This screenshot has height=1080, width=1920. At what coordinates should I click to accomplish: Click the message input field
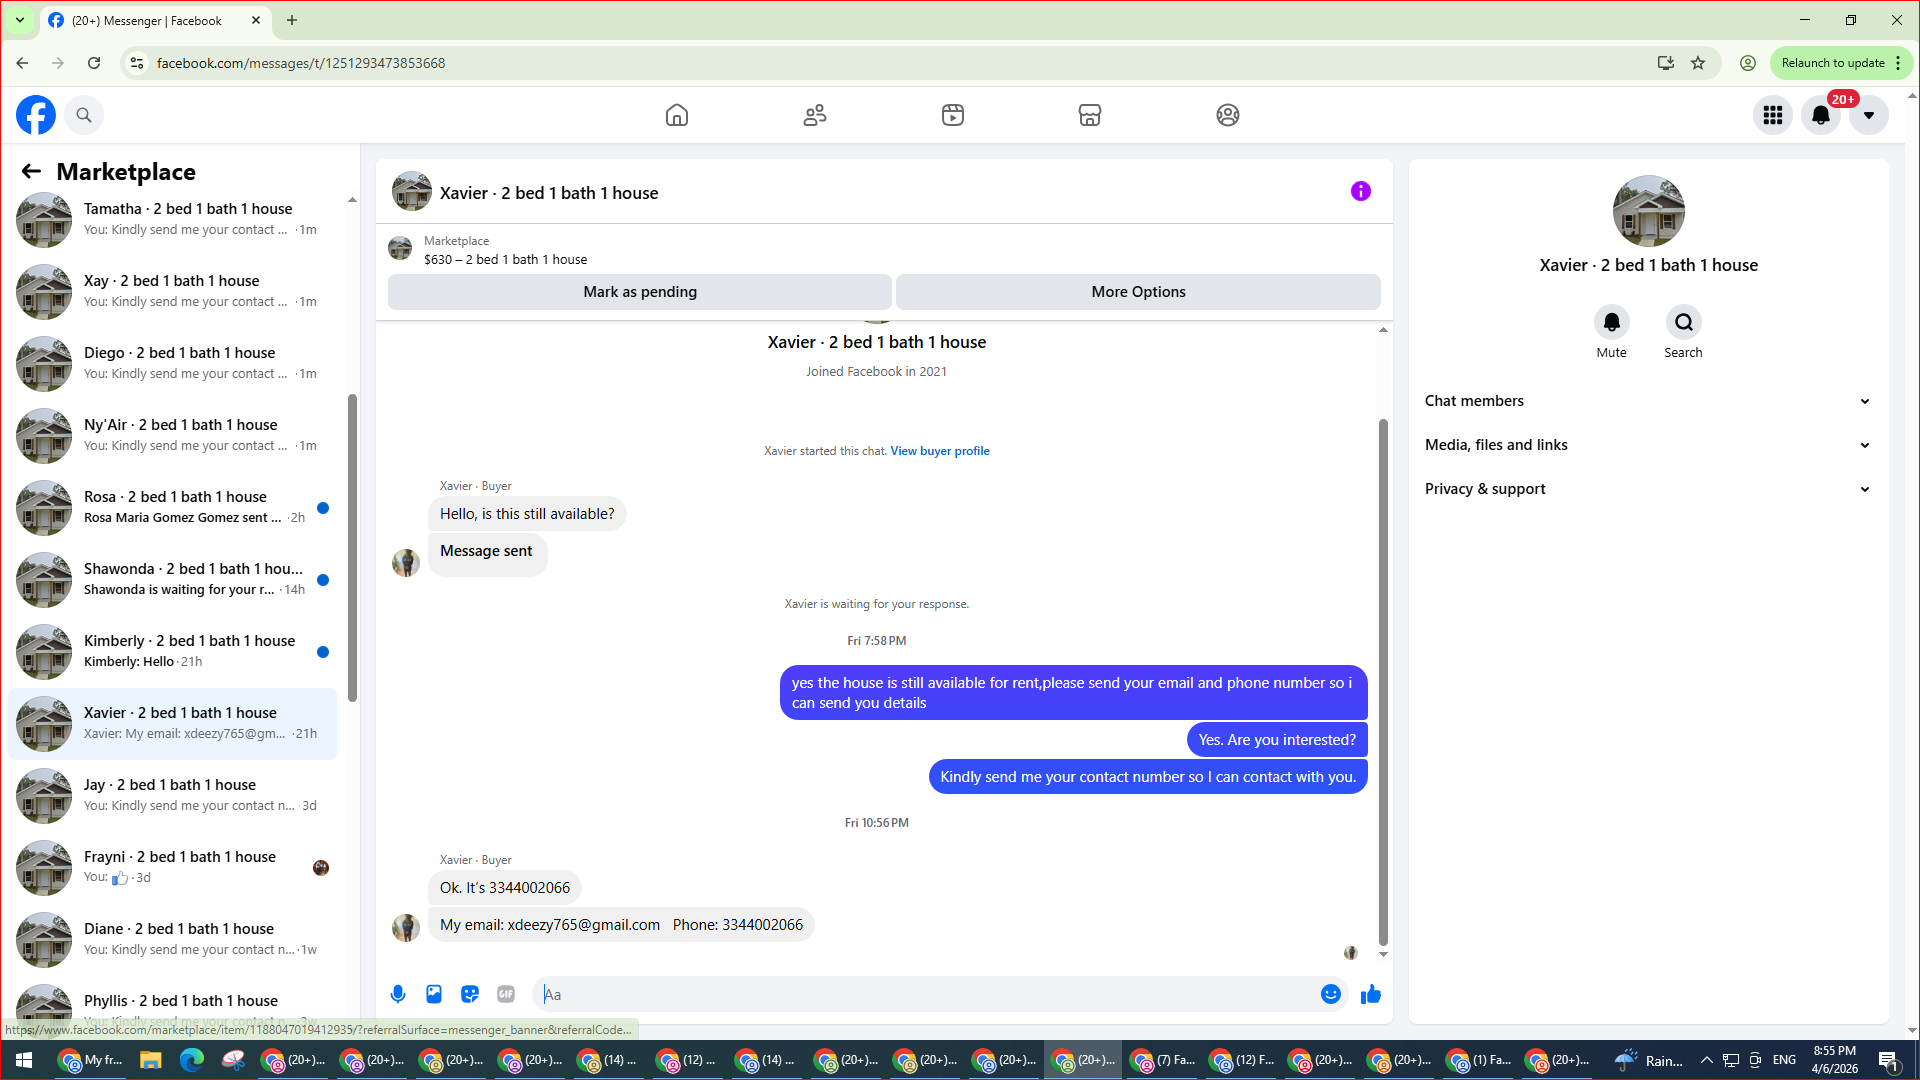pos(928,994)
